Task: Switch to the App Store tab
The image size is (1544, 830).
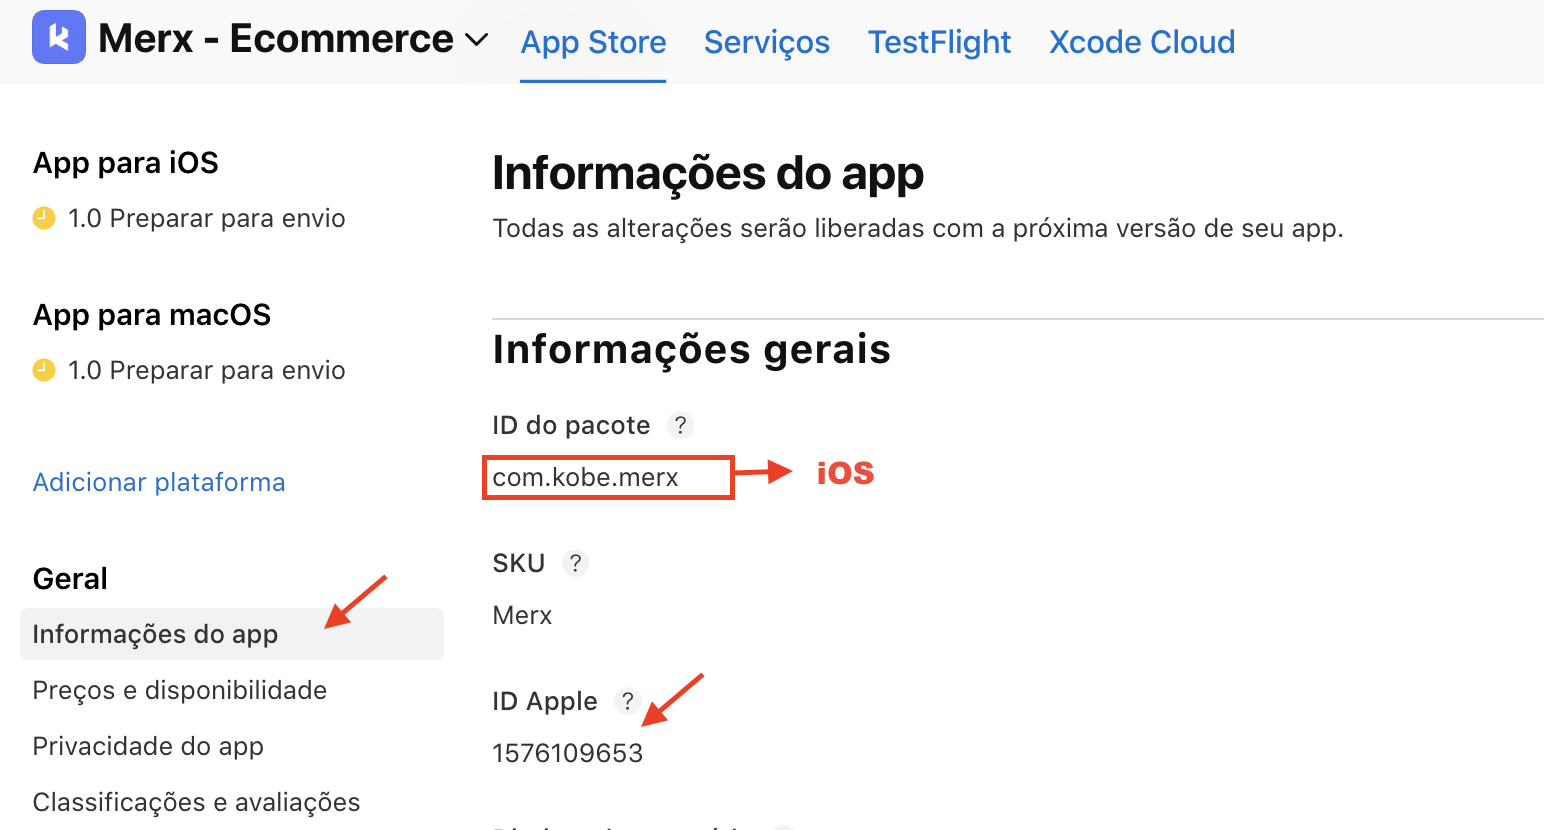Action: click(x=593, y=42)
